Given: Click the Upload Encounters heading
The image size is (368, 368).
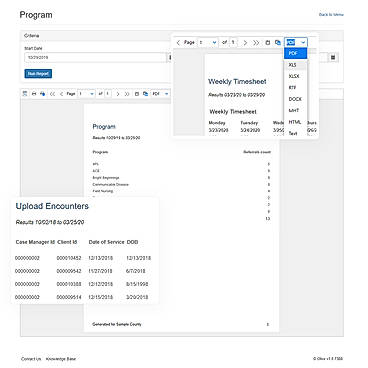Looking at the screenshot, I should [52, 206].
